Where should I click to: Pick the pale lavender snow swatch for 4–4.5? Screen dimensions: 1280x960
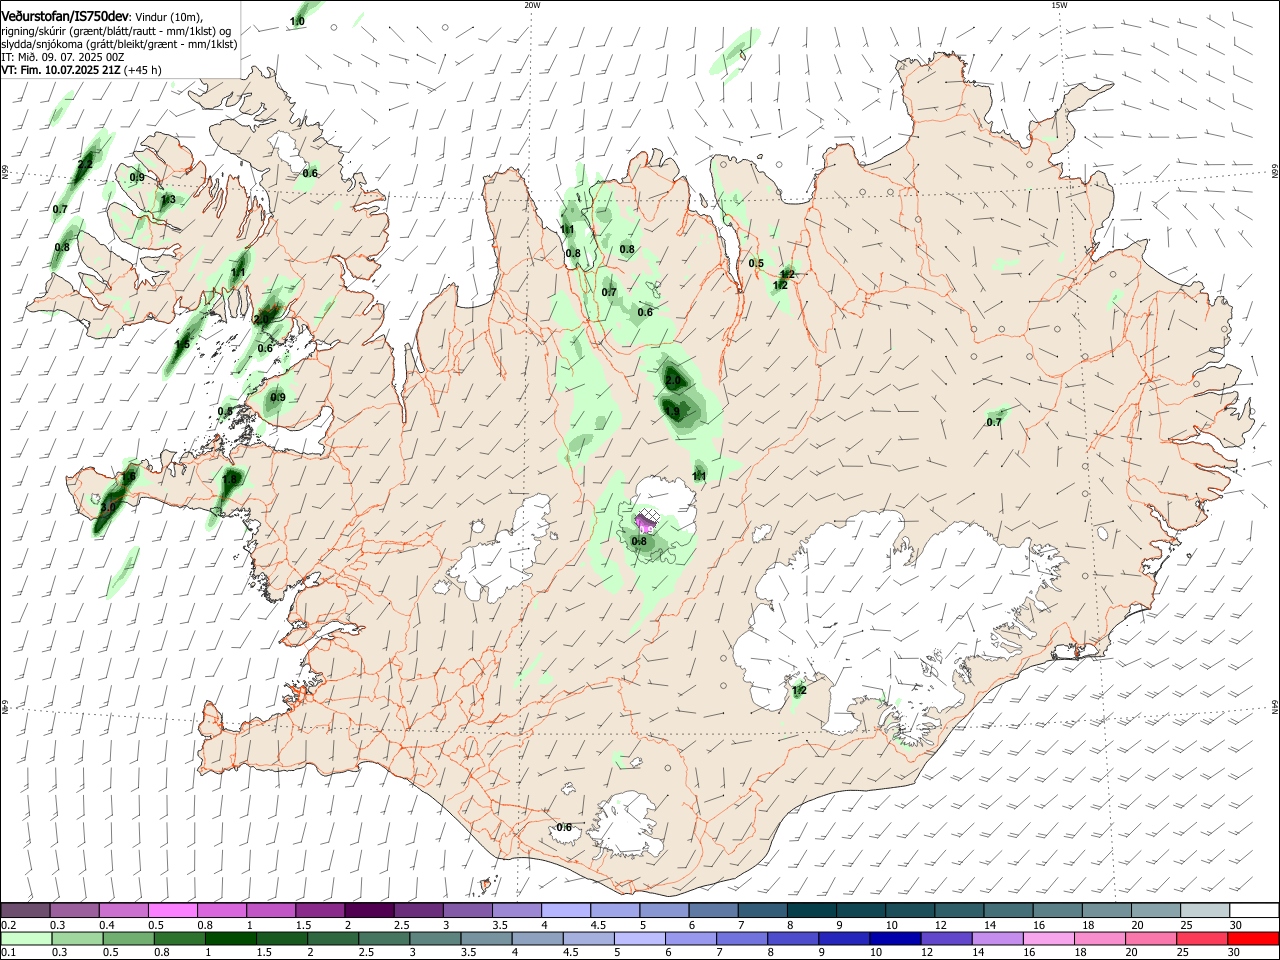click(x=568, y=910)
